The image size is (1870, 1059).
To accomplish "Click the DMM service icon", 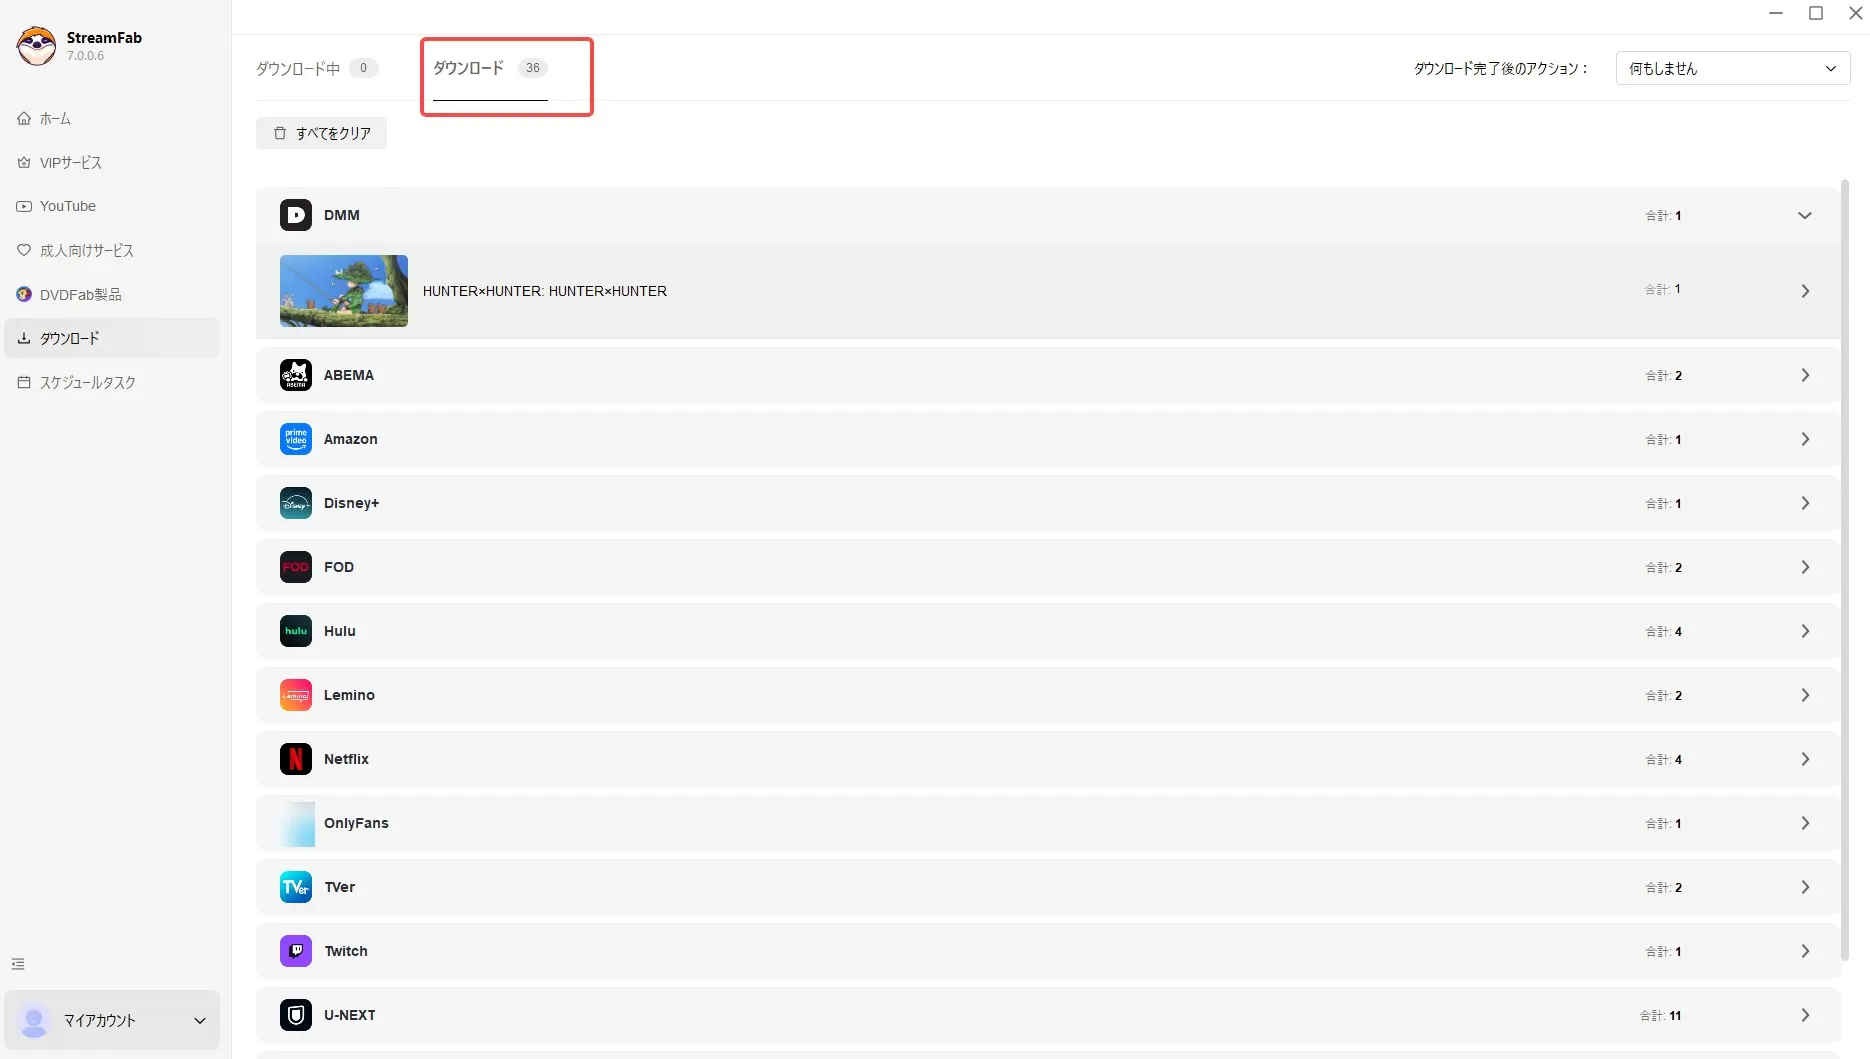I will (x=296, y=215).
